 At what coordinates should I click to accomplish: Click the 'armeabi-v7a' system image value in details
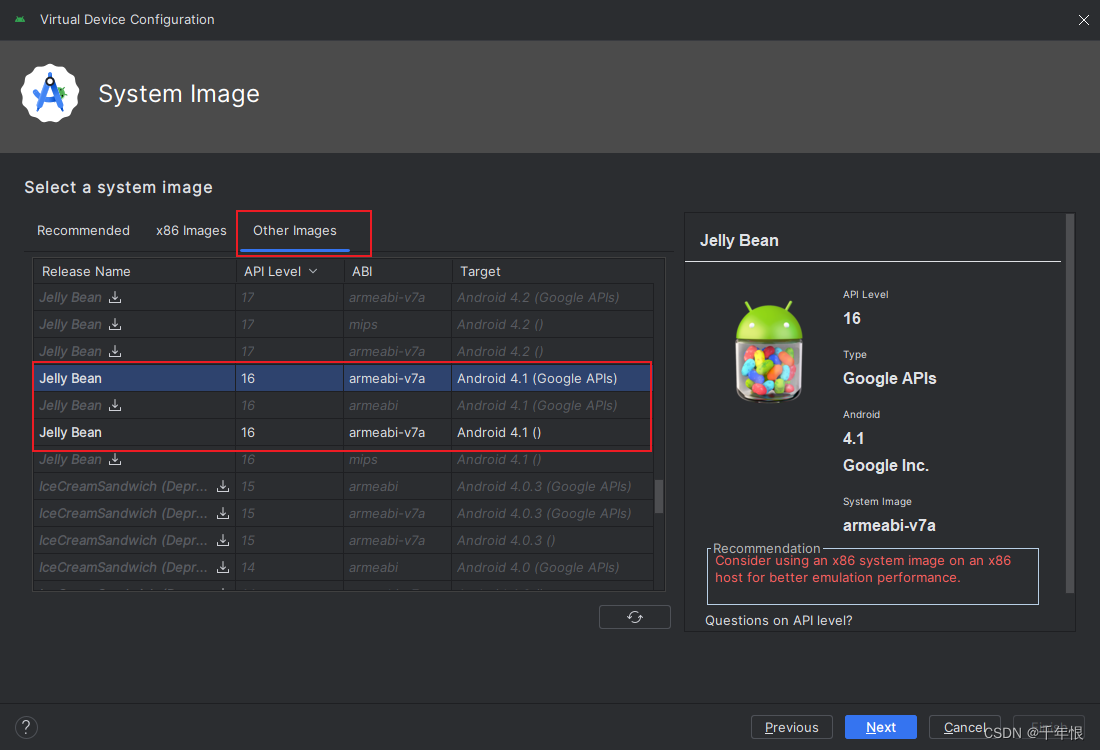coord(889,525)
